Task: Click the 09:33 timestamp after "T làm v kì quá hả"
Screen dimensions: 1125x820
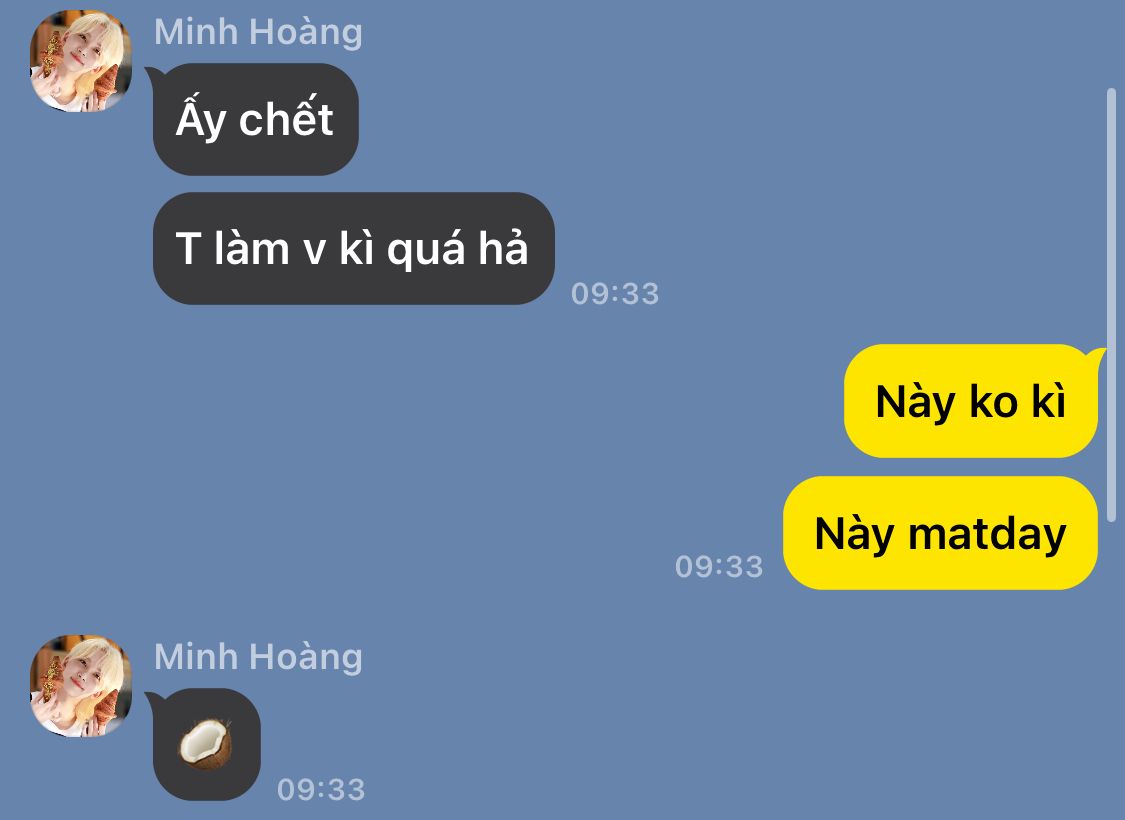Action: 615,293
